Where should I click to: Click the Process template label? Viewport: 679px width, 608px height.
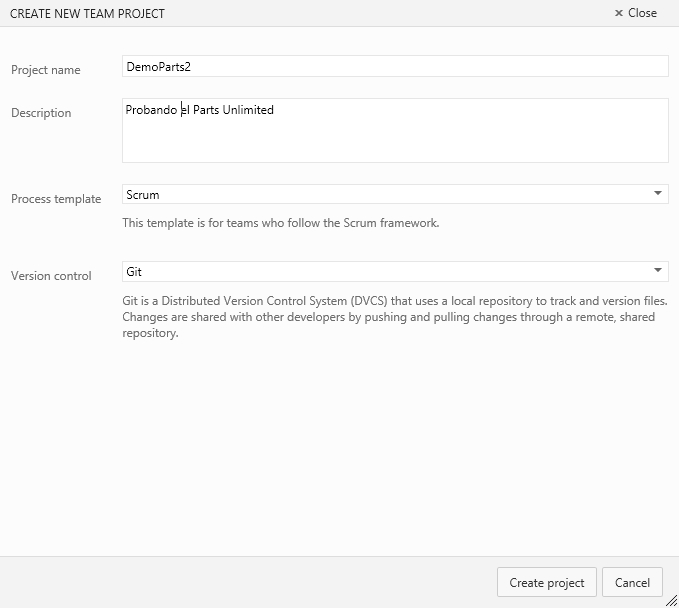(x=56, y=199)
